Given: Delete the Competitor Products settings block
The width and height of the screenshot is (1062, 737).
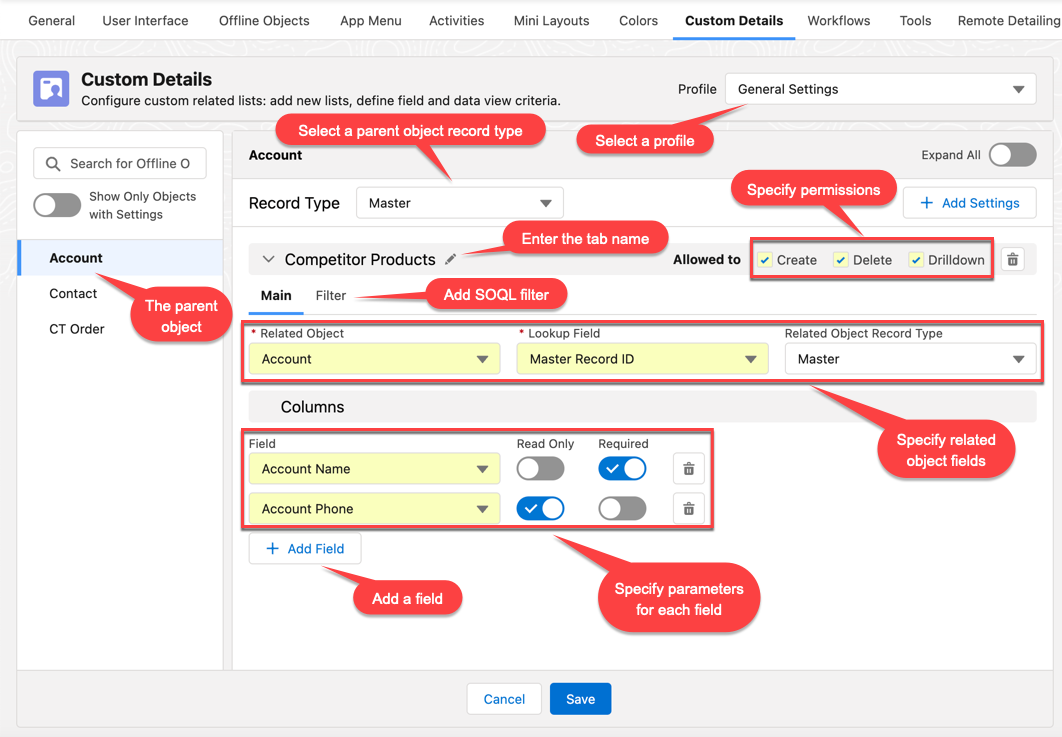Looking at the screenshot, I should [1012, 259].
